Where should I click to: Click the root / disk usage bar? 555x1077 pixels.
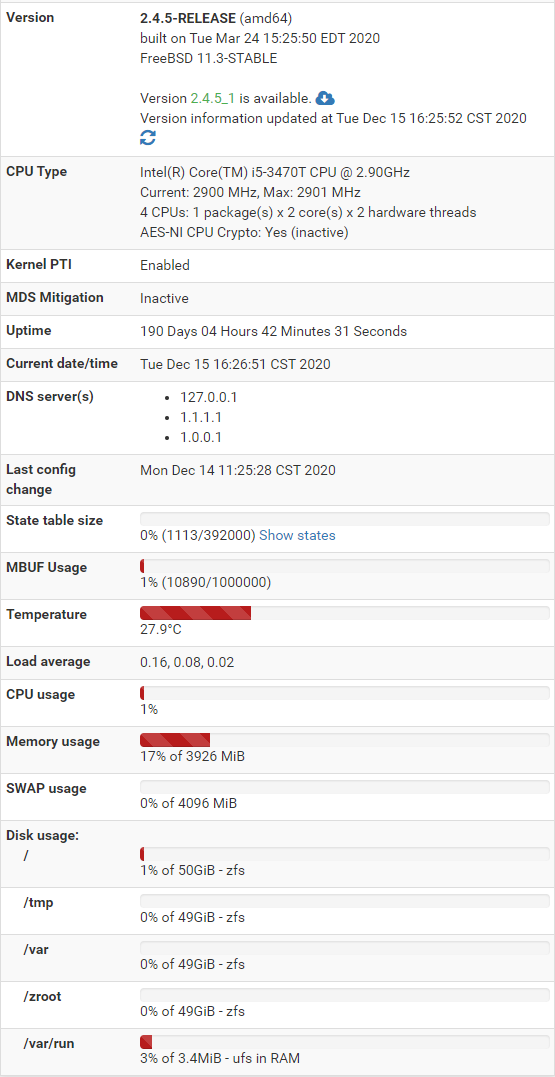click(345, 854)
